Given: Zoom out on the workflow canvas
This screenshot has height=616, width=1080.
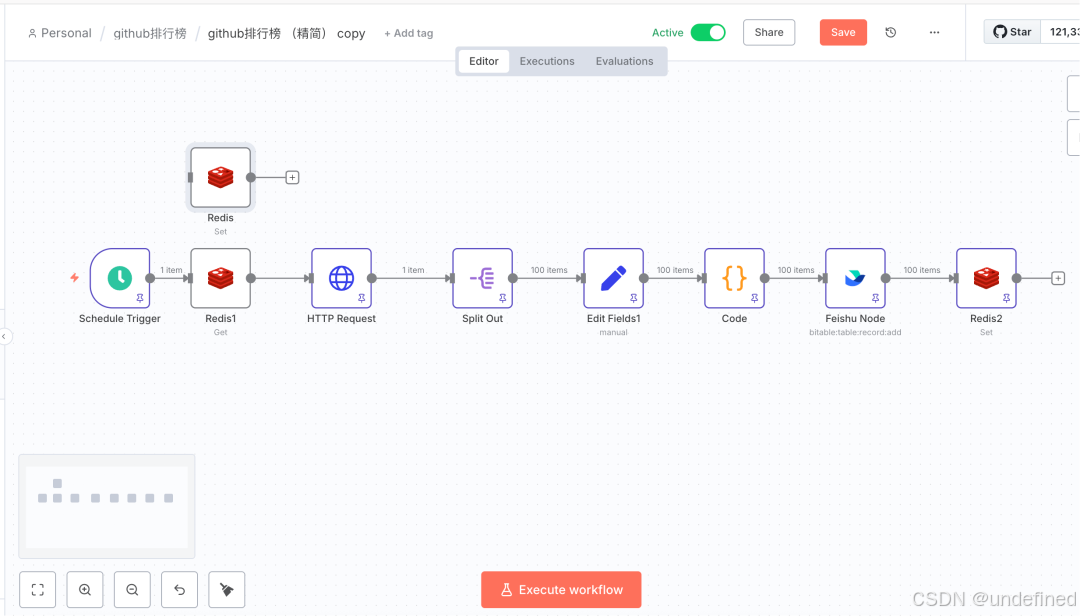Looking at the screenshot, I should tap(132, 590).
